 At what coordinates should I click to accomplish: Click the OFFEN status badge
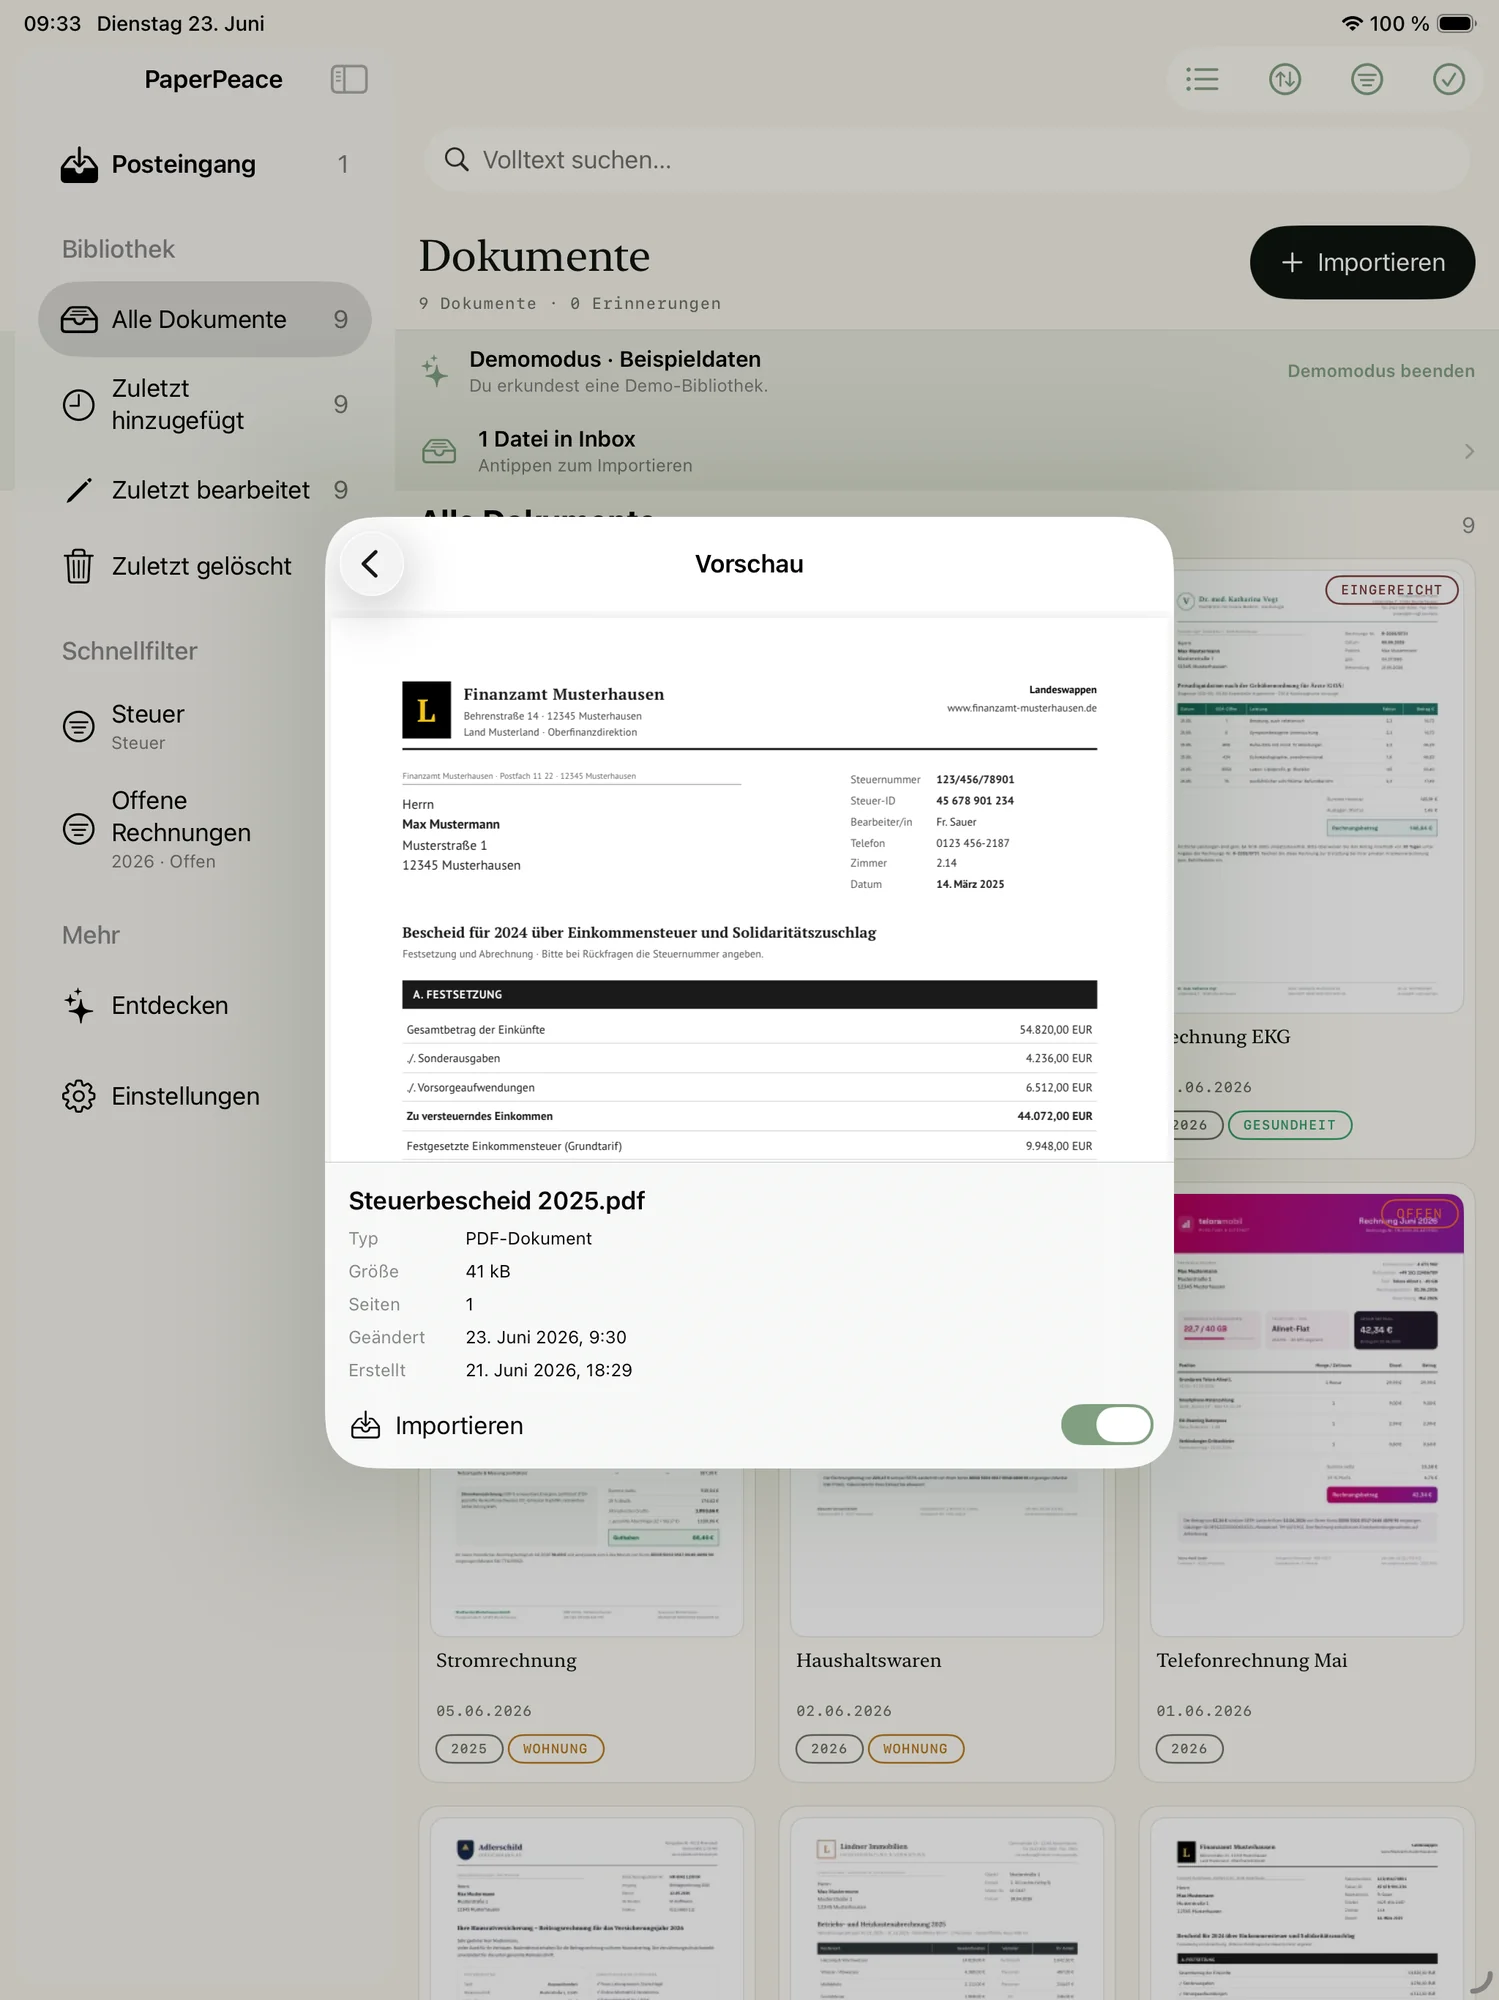(x=1419, y=1213)
